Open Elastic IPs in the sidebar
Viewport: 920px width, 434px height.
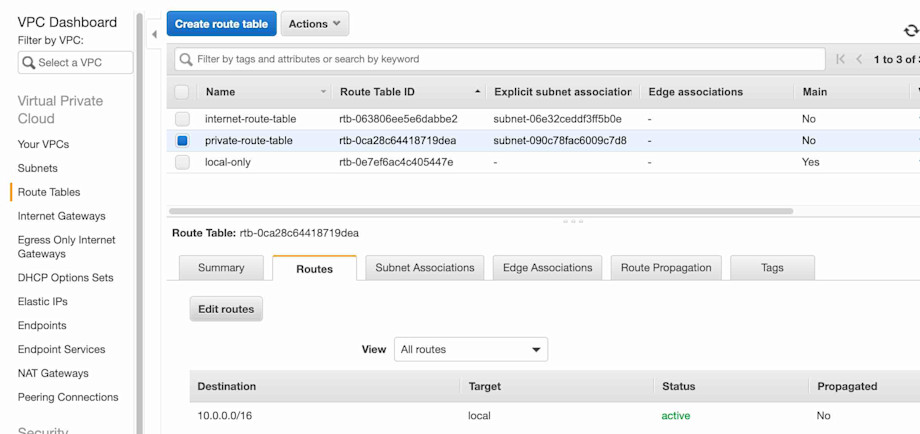point(42,301)
